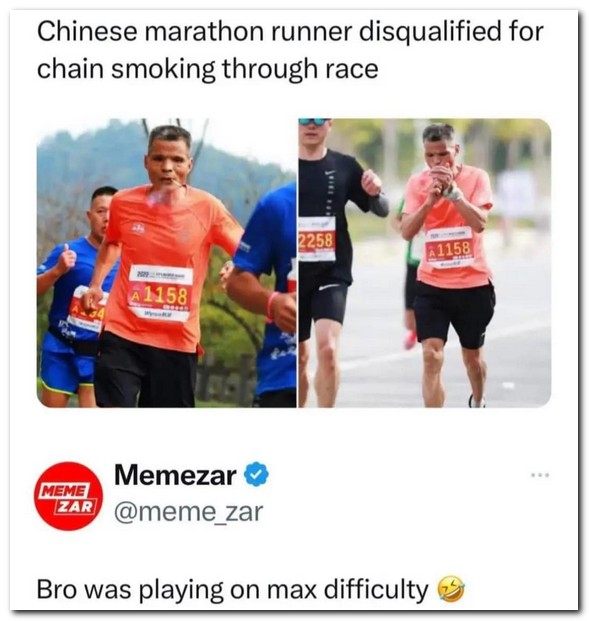Click the Nike logo on black shirt
589x621 pixels.
coord(330,173)
